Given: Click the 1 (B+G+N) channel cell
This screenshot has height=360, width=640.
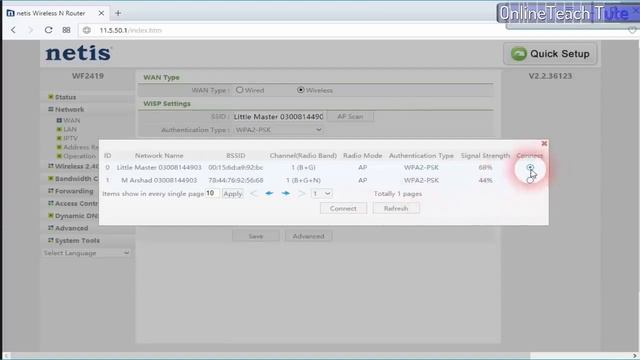Looking at the screenshot, I should 303,180.
